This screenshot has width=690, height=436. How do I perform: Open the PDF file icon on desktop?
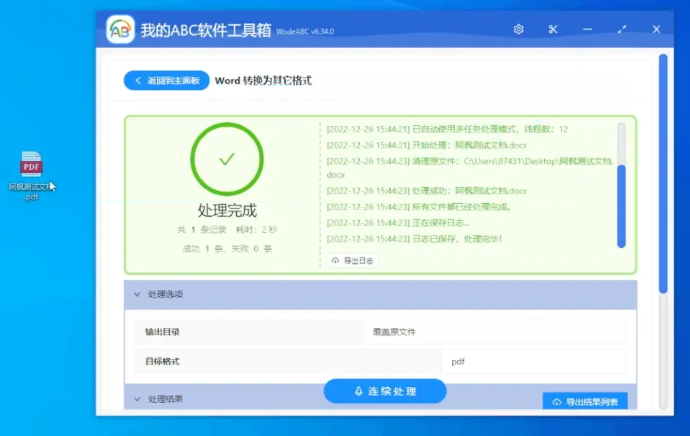coord(31,164)
